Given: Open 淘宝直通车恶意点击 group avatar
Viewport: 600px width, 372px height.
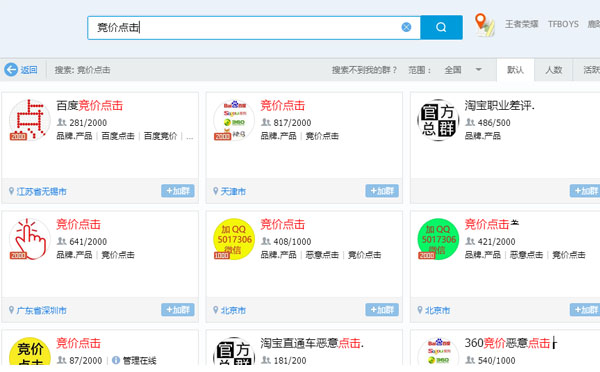Looking at the screenshot, I should [x=234, y=351].
